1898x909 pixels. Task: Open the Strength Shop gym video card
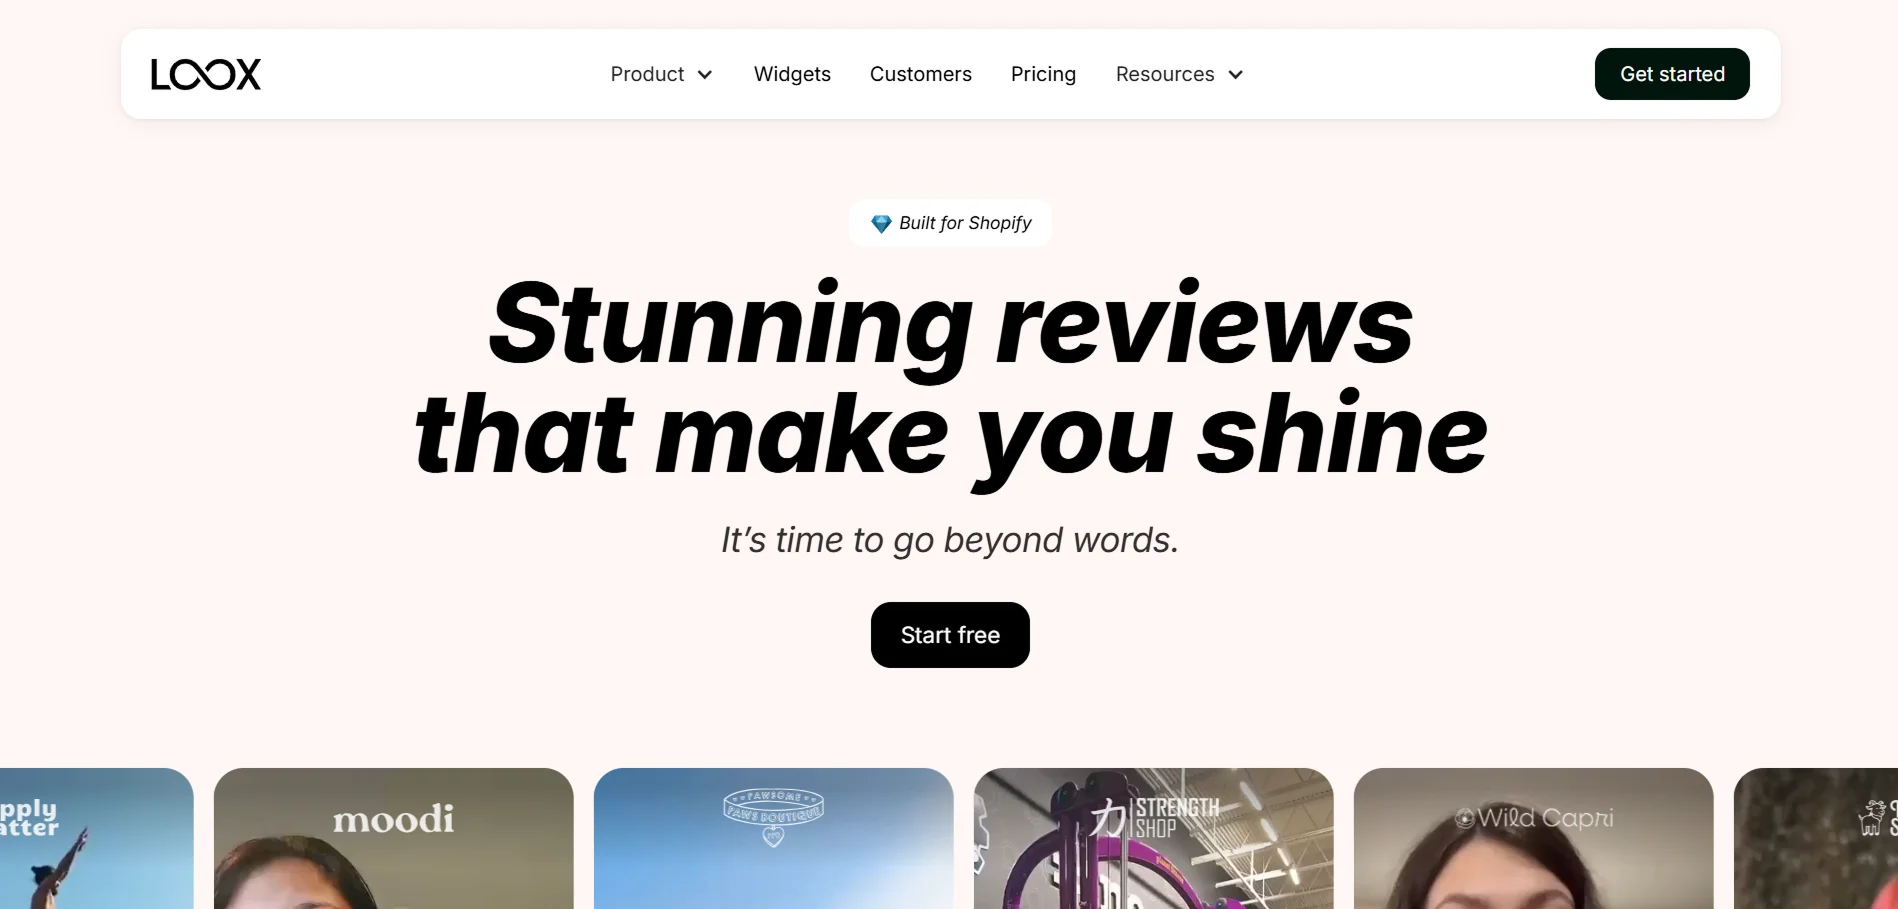tap(1154, 838)
